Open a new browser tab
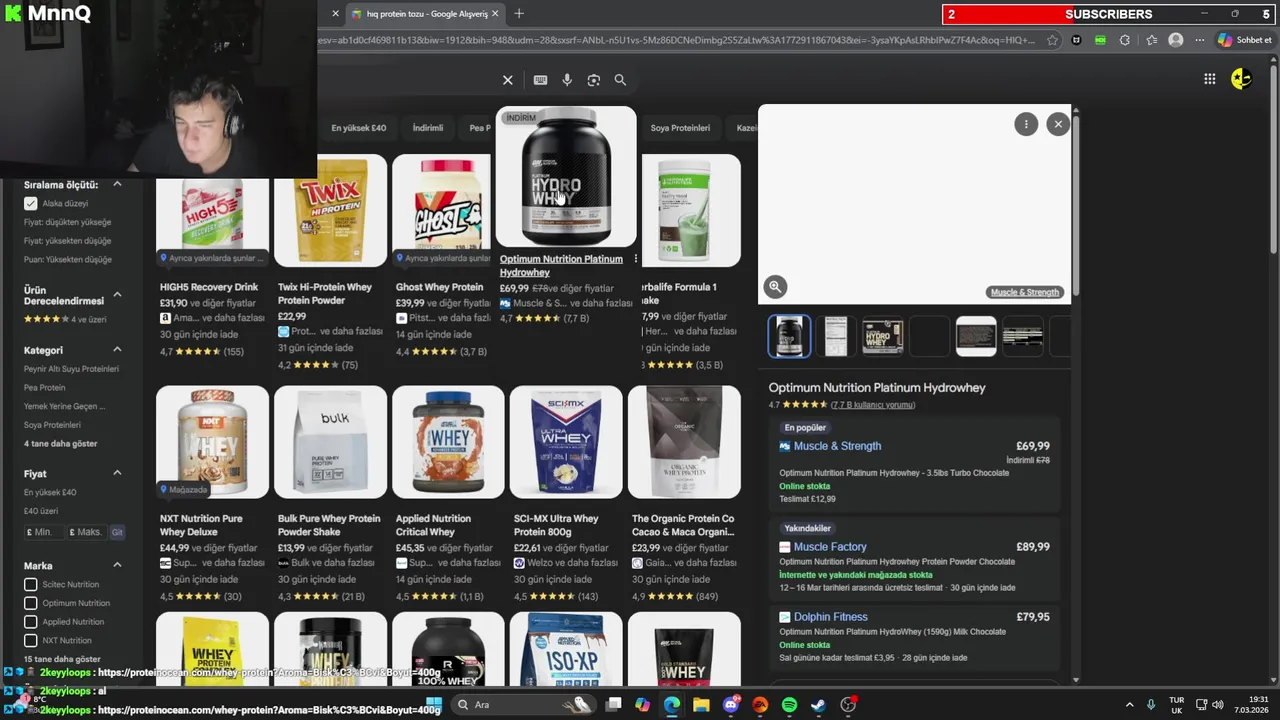 tap(518, 14)
